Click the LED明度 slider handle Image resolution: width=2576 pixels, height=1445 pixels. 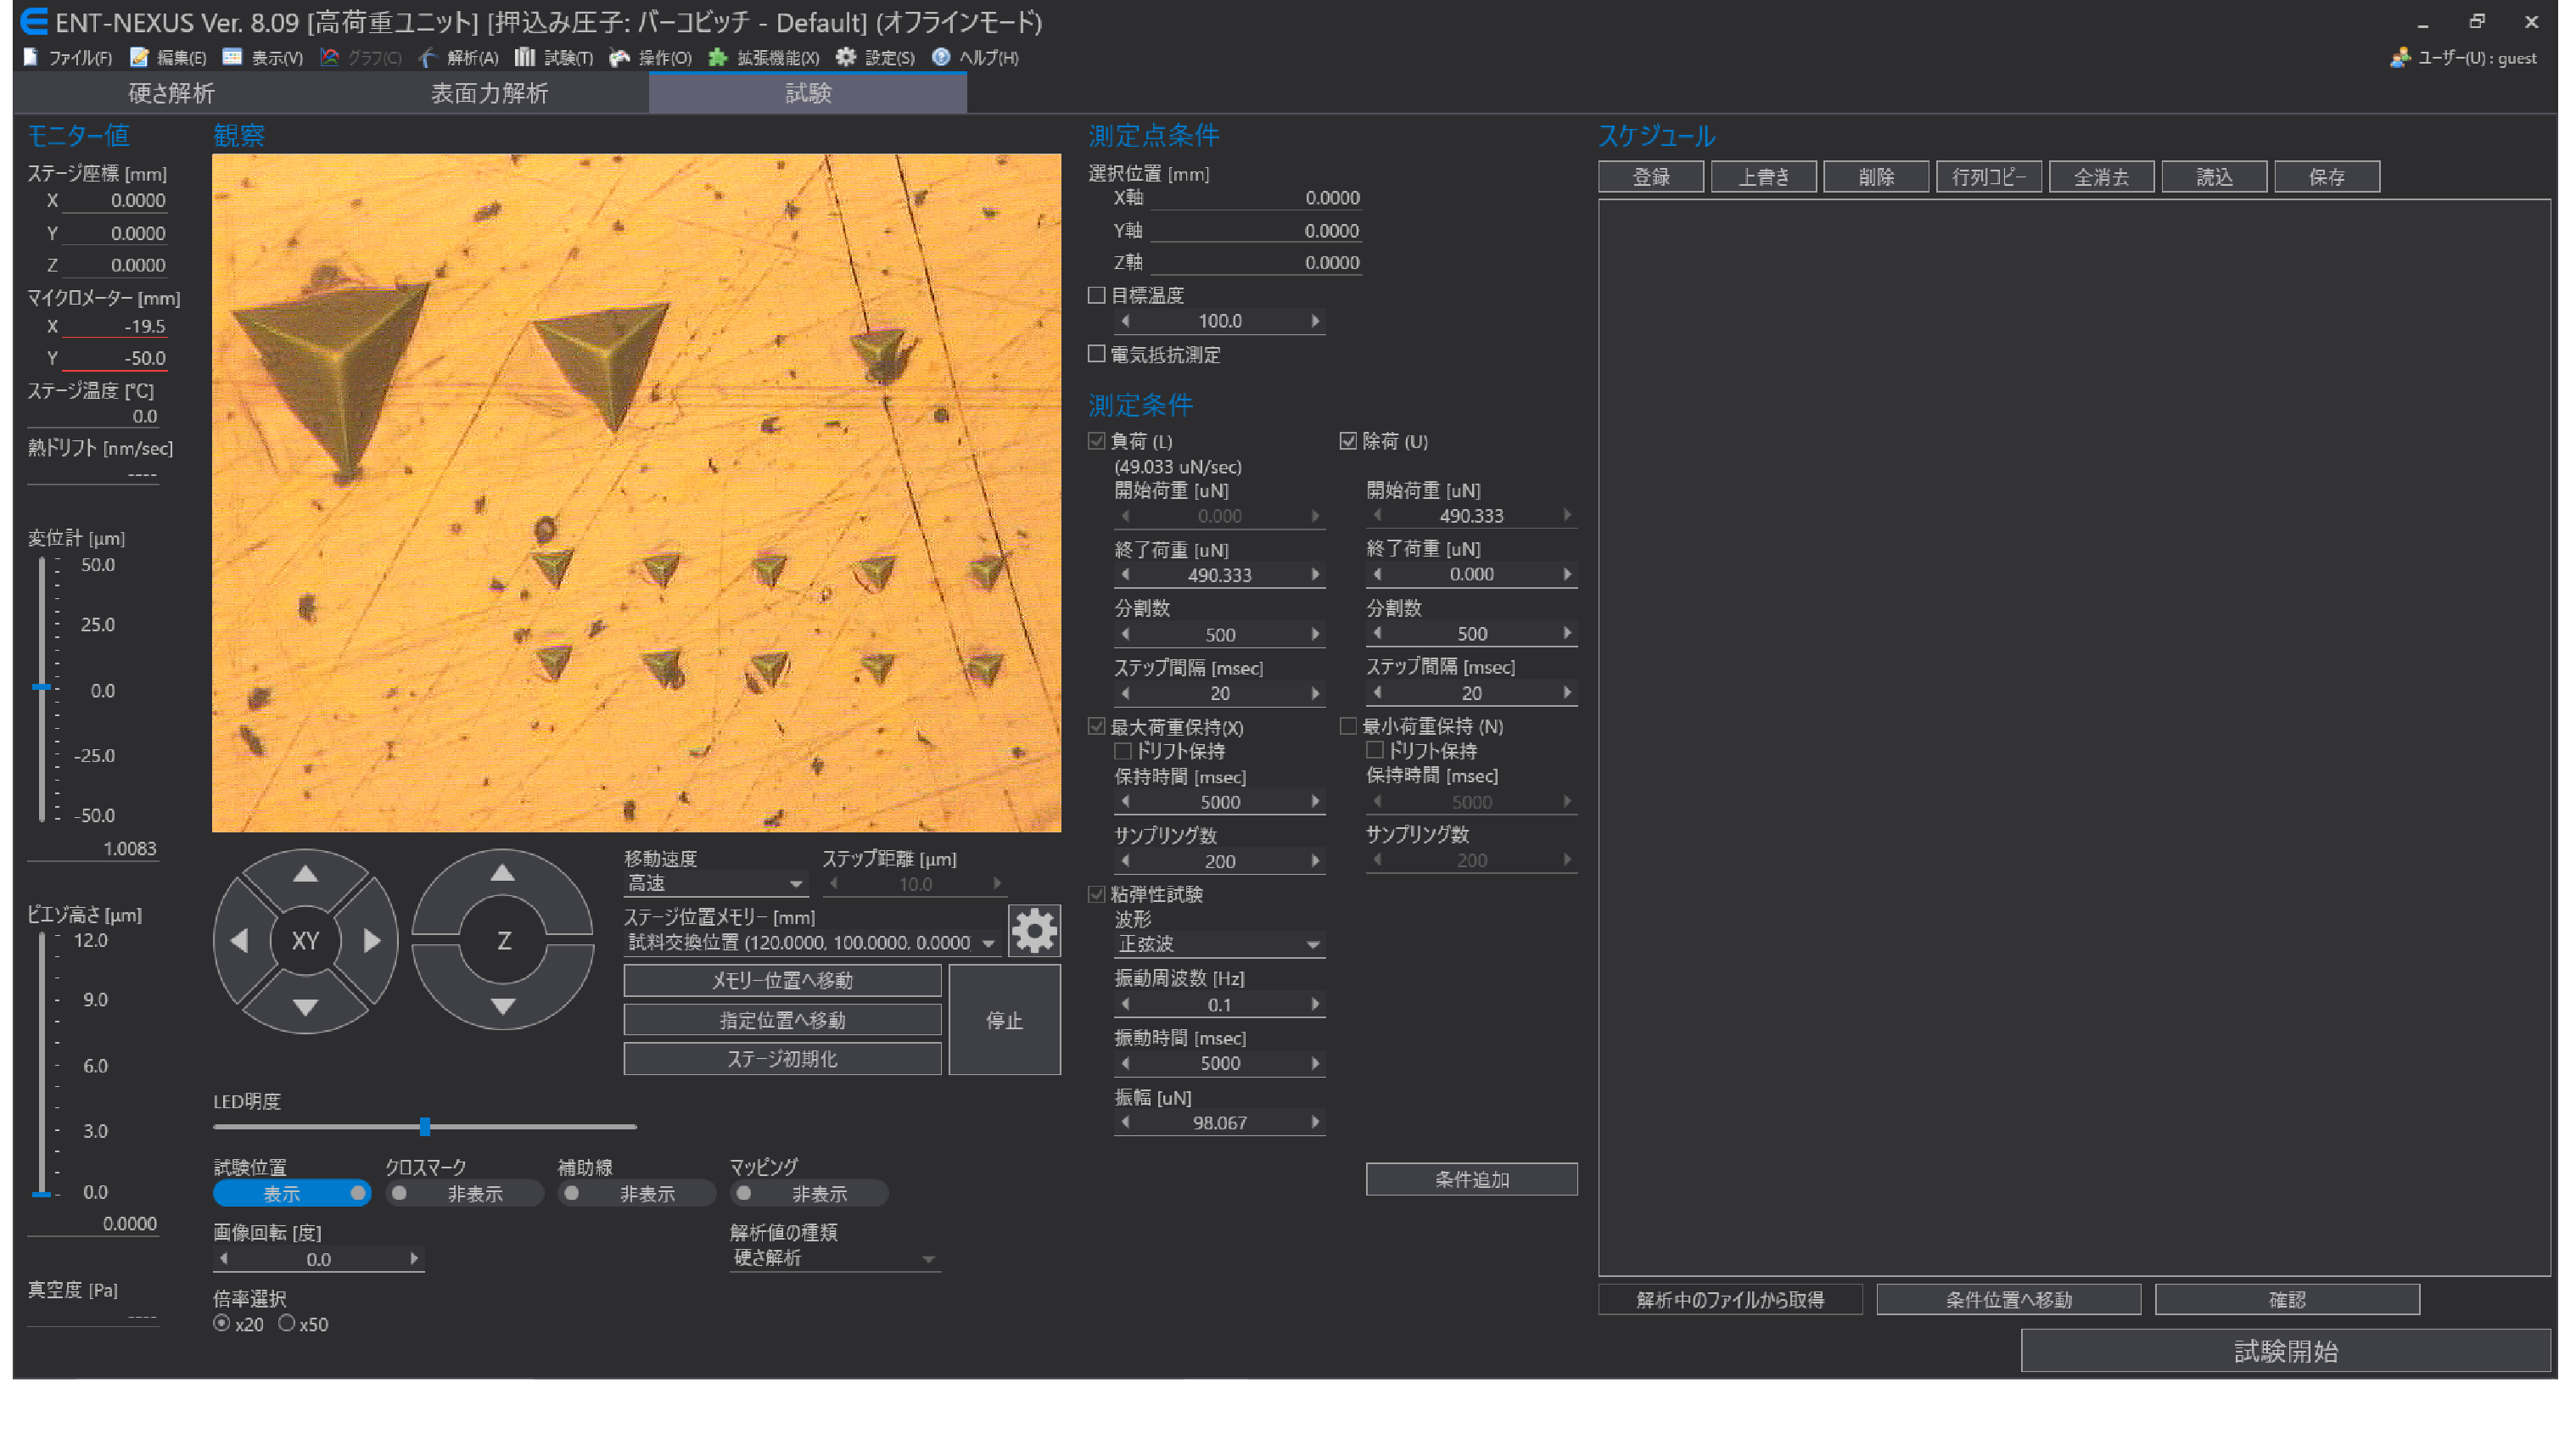[x=425, y=1127]
